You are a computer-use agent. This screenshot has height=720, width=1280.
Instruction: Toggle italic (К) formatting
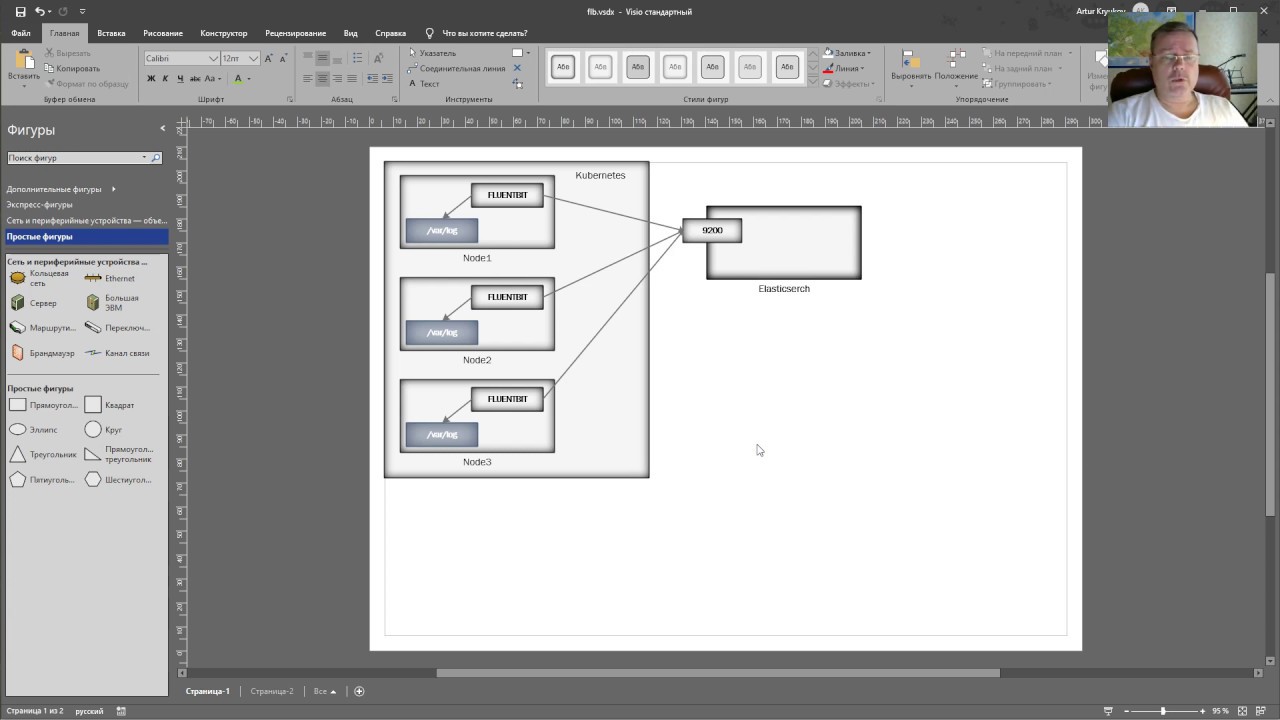[x=166, y=78]
